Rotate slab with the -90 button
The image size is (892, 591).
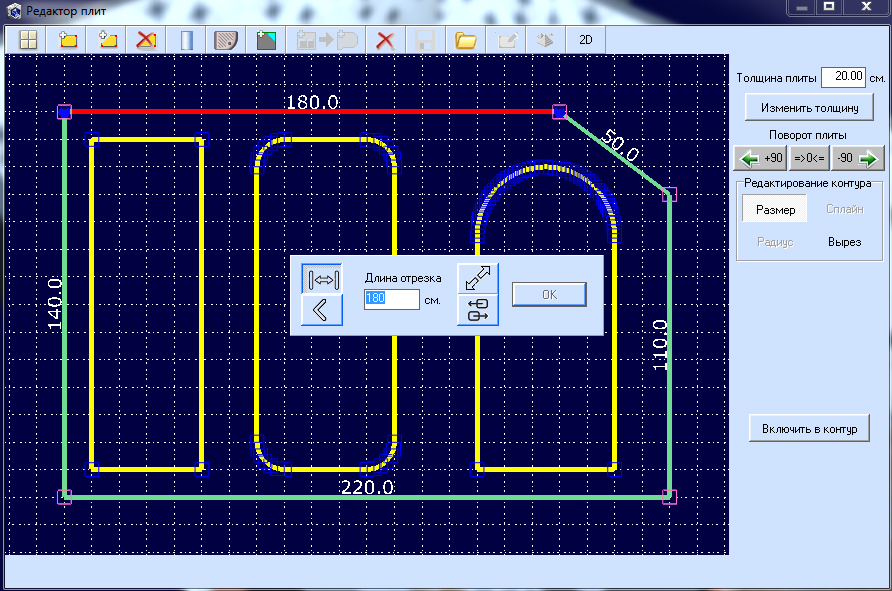(857, 158)
